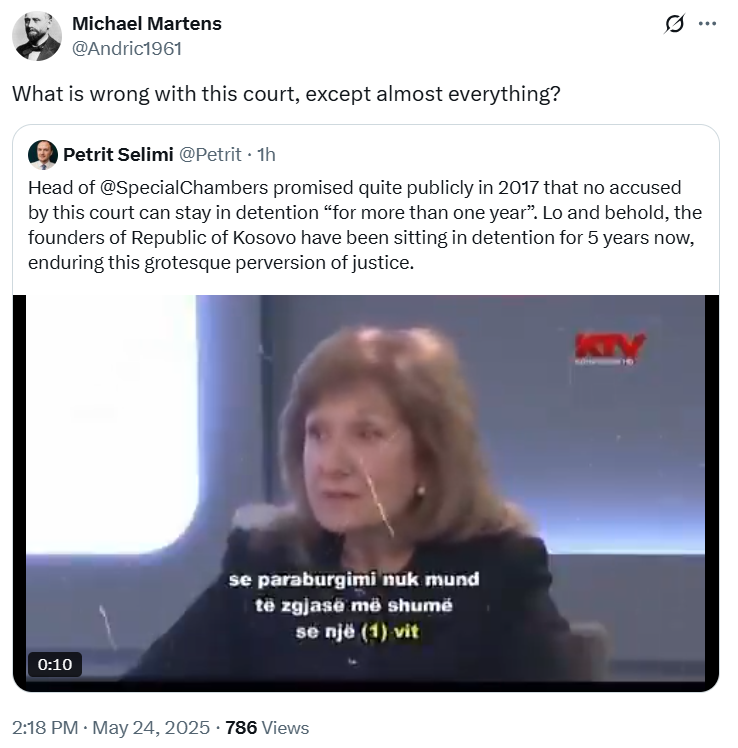
Task: Open Grok actions icon beside more options
Action: (674, 25)
